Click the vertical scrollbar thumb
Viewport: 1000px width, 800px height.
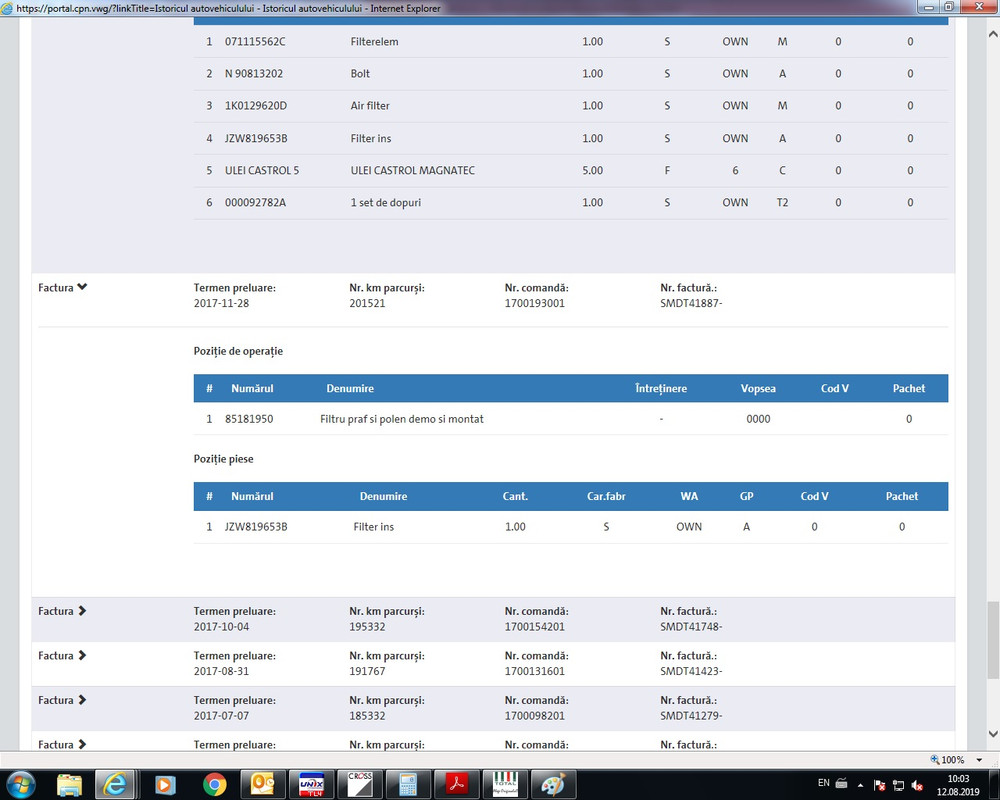click(992, 640)
